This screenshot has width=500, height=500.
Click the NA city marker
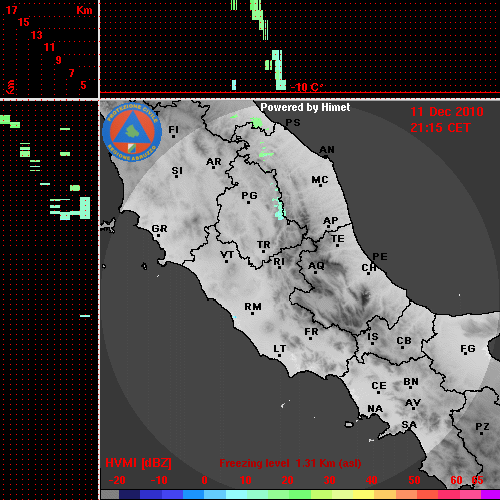375,415
